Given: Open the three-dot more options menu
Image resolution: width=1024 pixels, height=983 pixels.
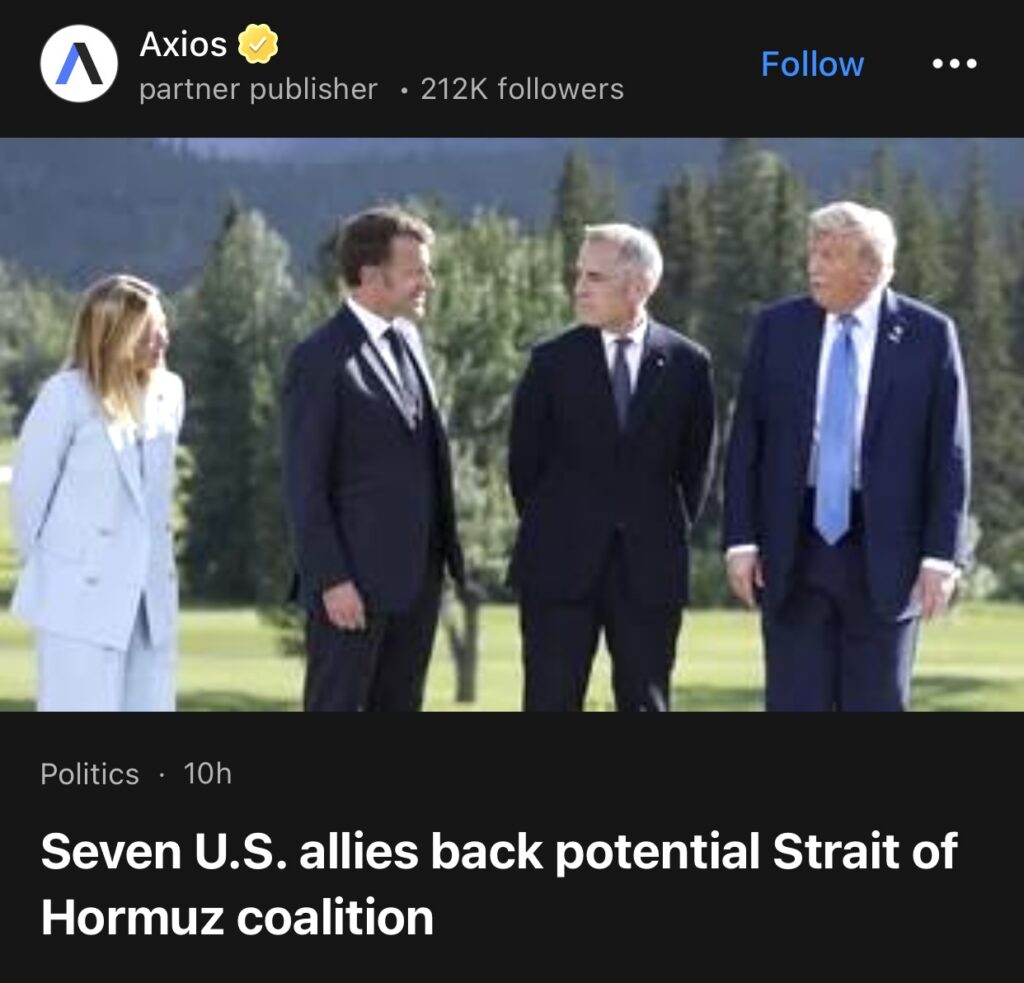Looking at the screenshot, I should (954, 63).
